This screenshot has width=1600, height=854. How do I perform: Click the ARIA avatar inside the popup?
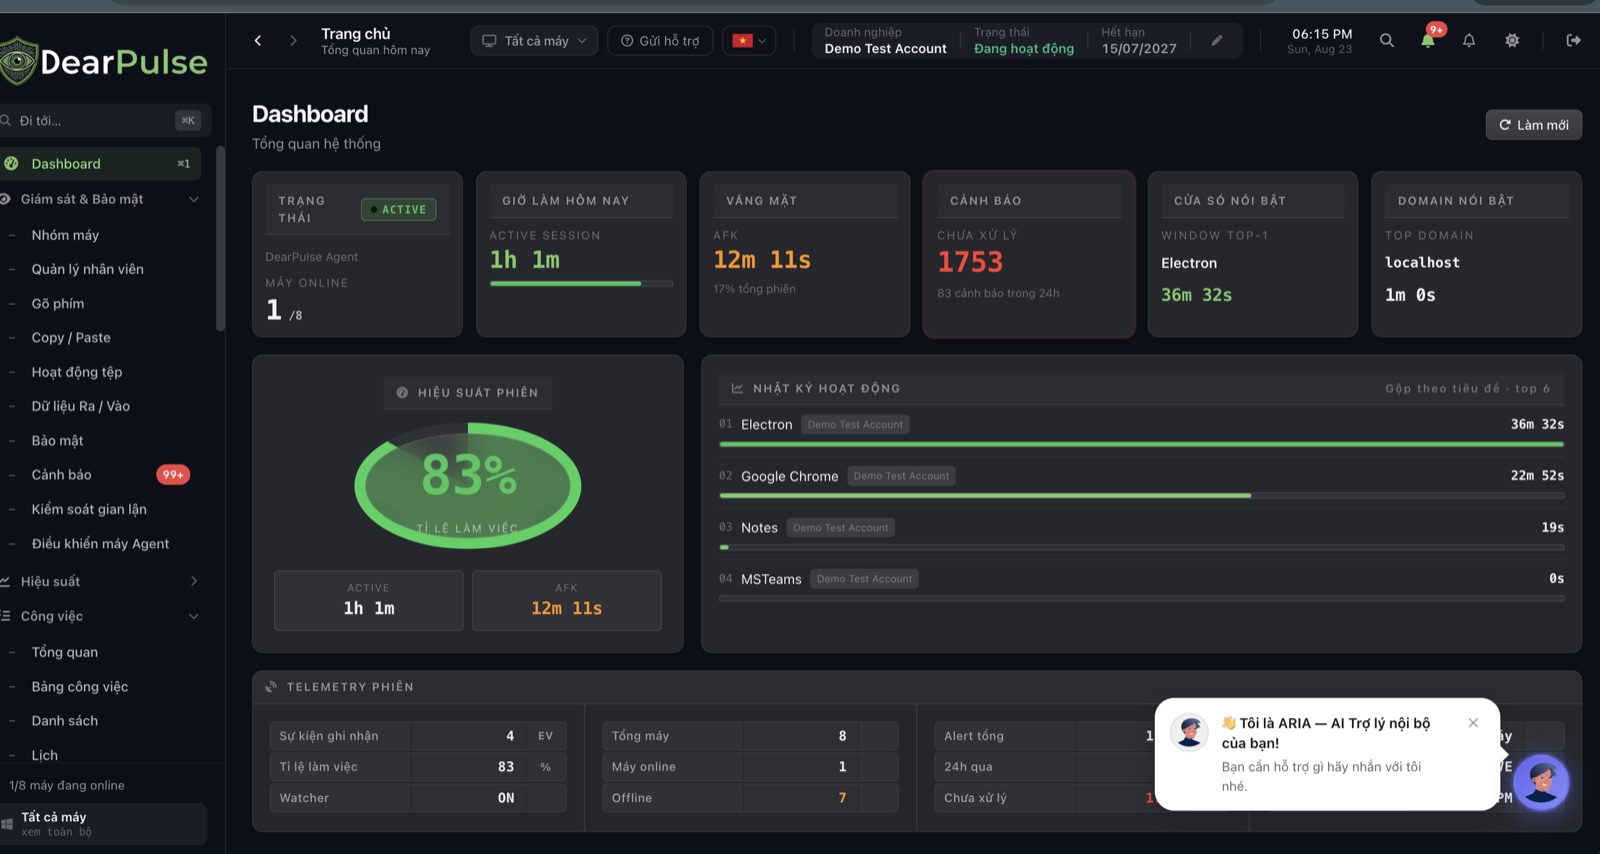1189,732
